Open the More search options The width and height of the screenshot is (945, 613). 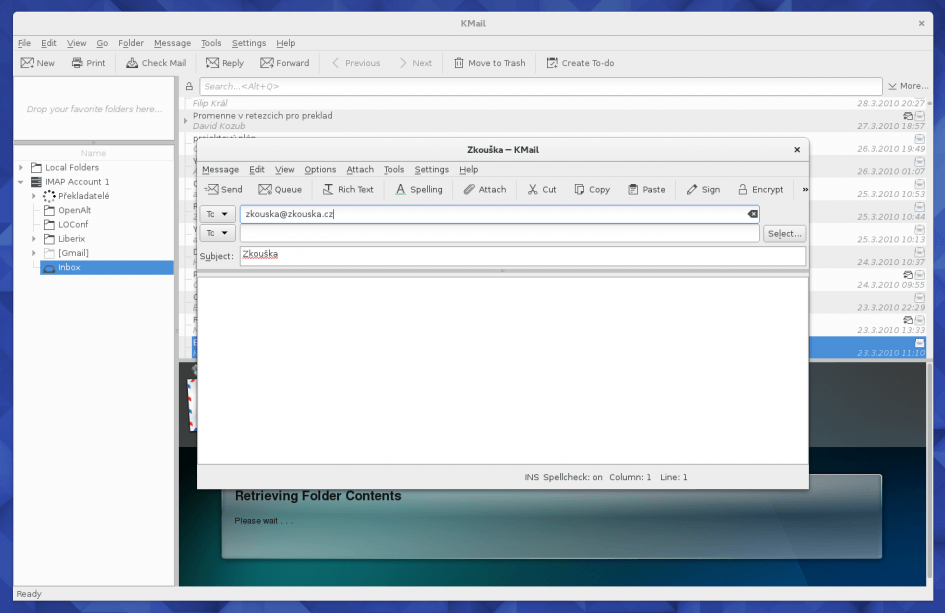(x=908, y=86)
